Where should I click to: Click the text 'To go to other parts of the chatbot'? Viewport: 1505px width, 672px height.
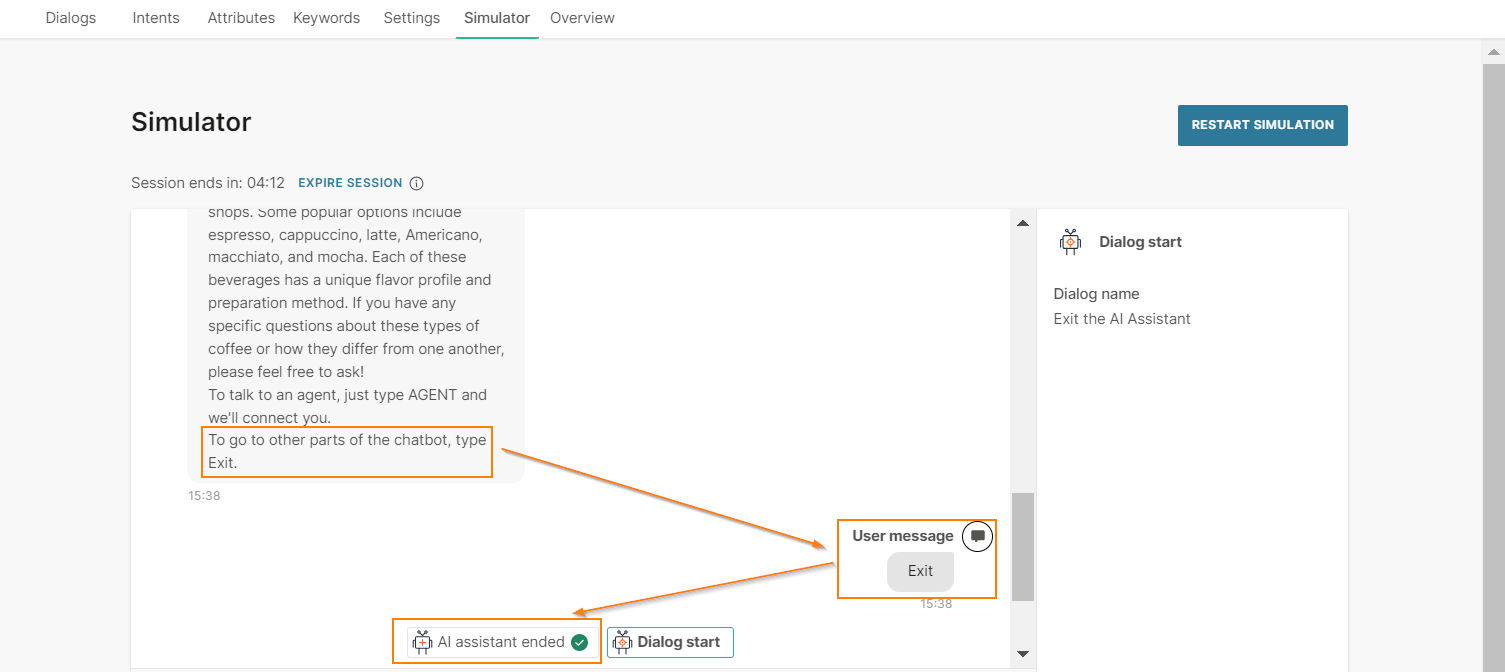coord(329,440)
